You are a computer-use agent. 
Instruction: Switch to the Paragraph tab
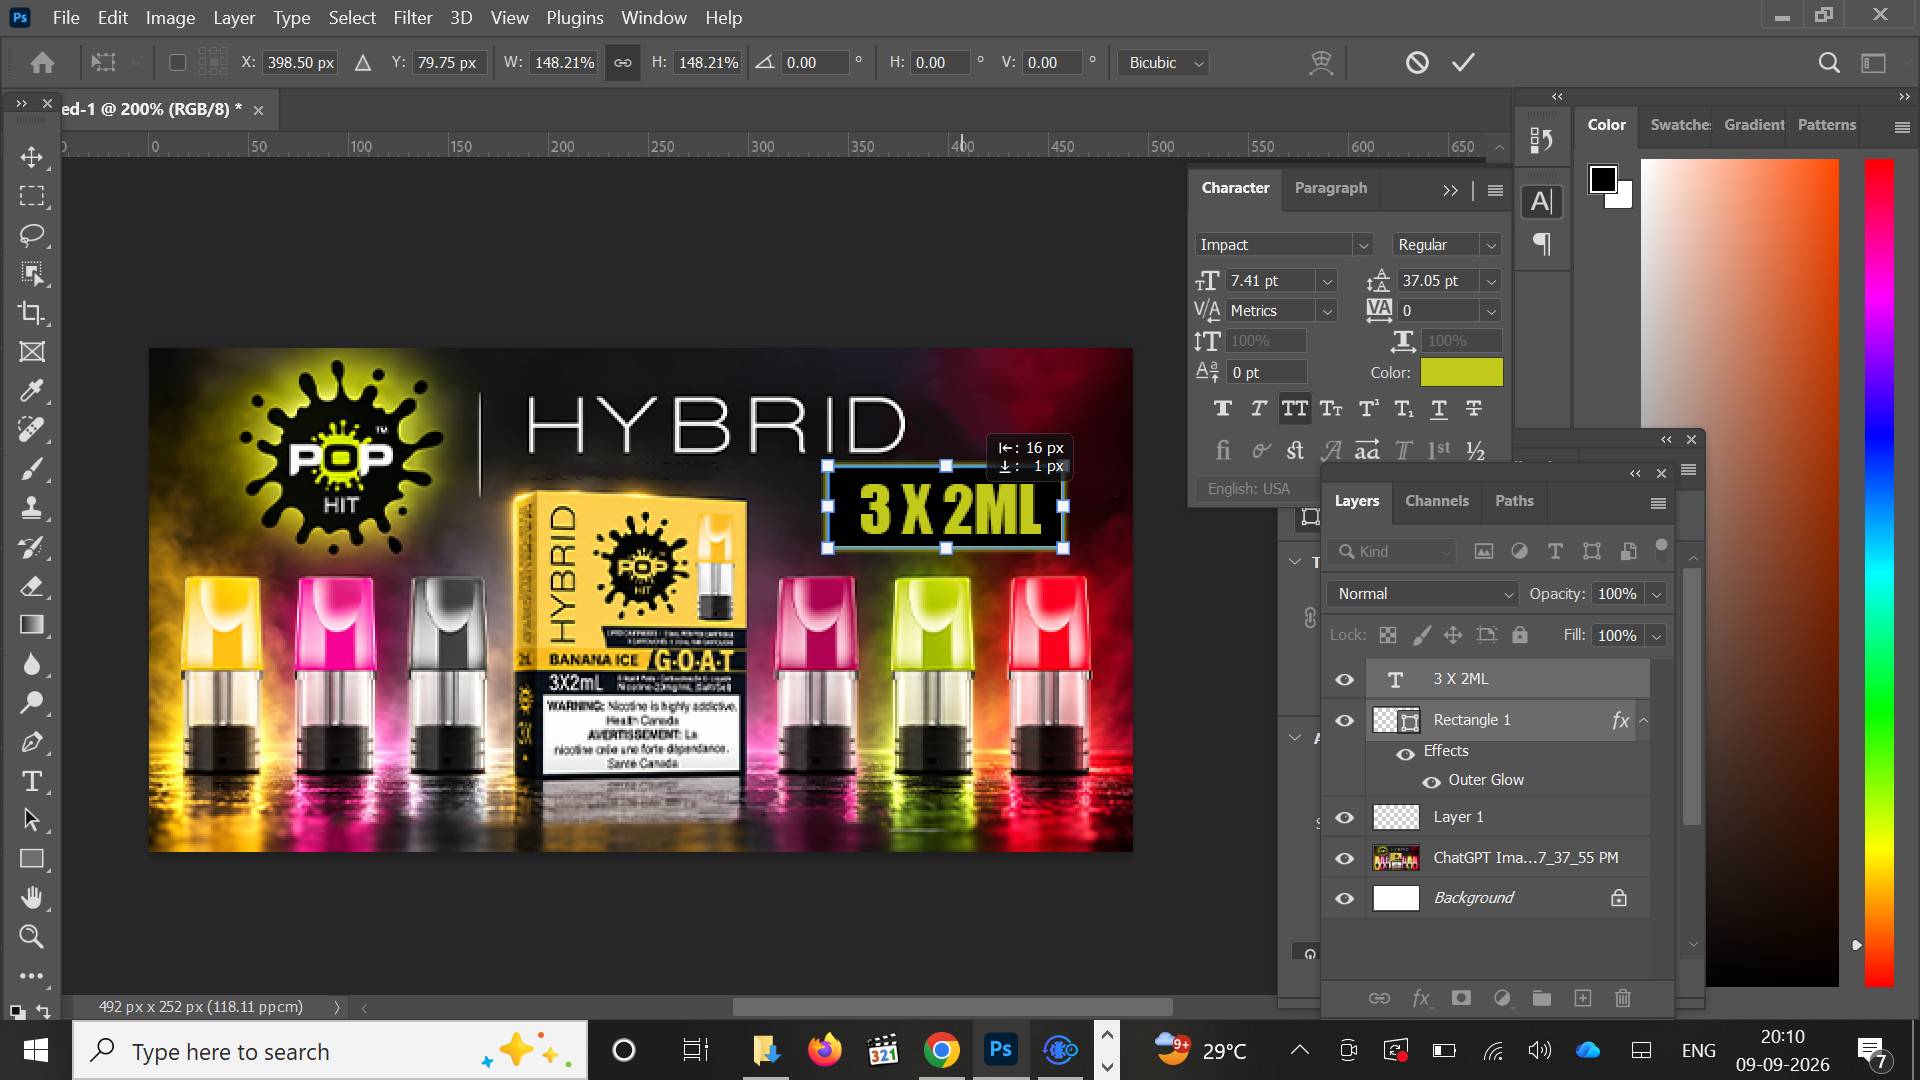(x=1330, y=188)
